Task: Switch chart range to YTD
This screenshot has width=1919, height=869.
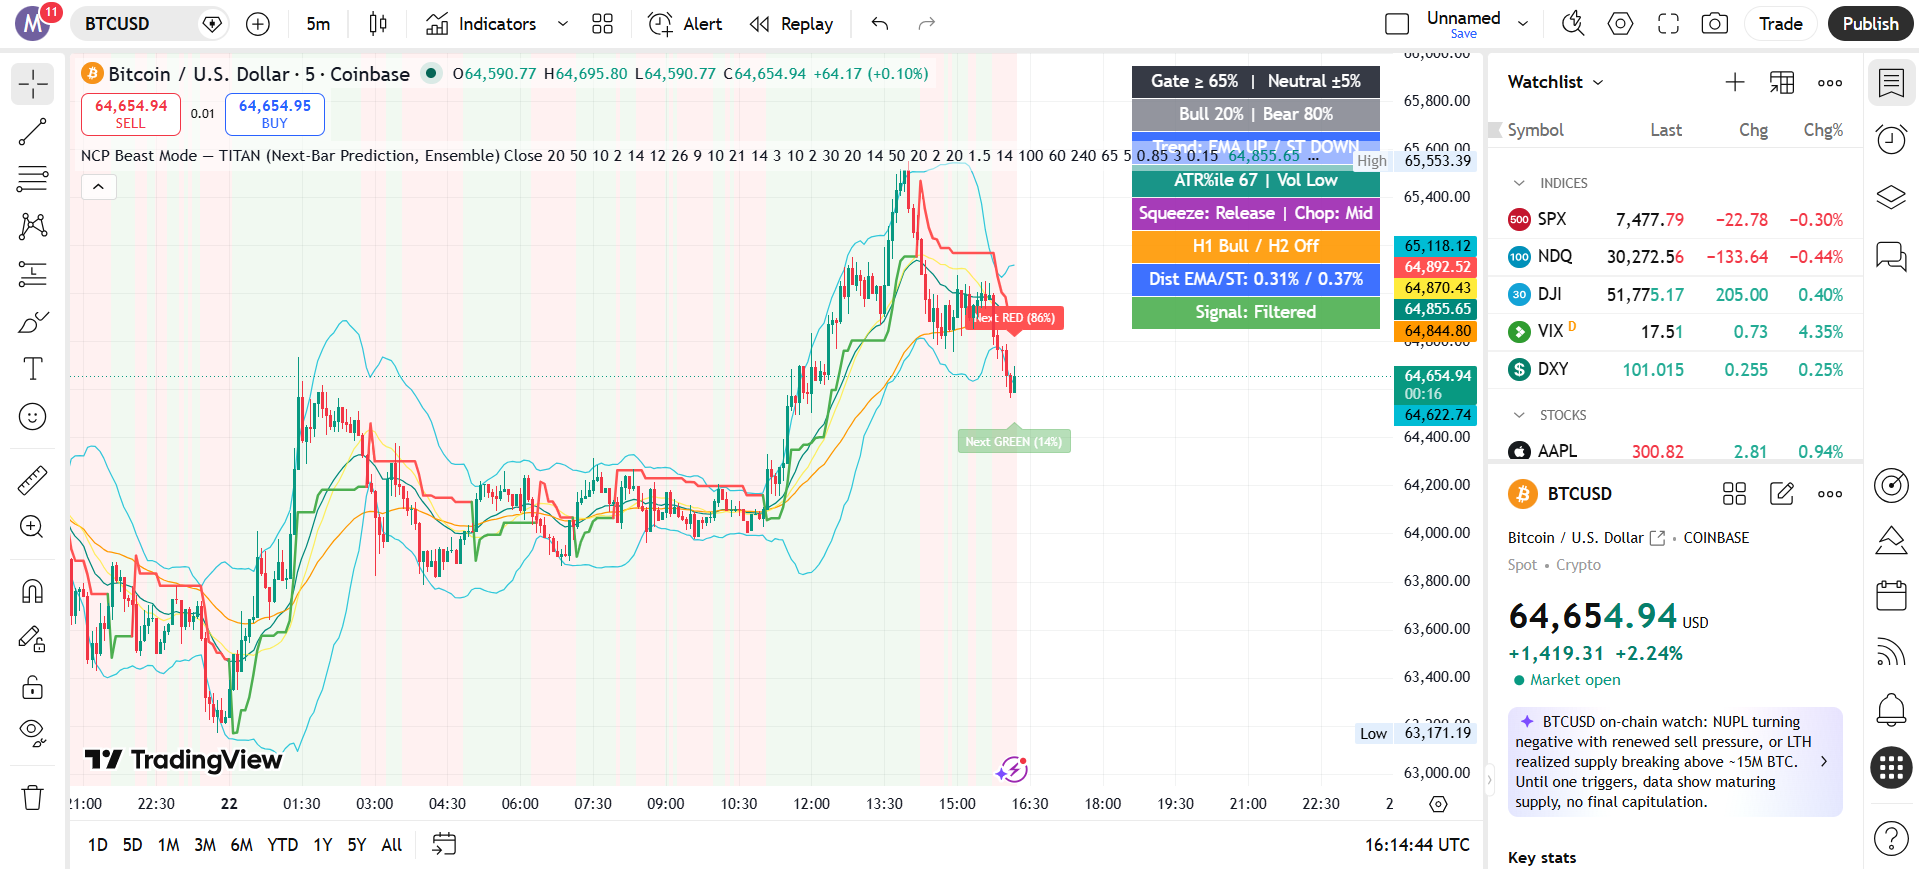Action: [x=283, y=845]
